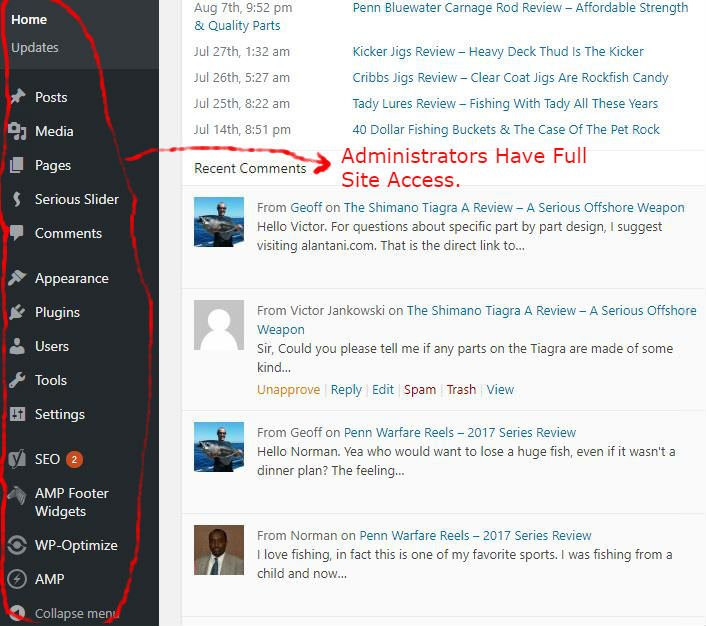706x626 pixels.
Task: Click the Recent Comments heading
Action: pos(250,168)
